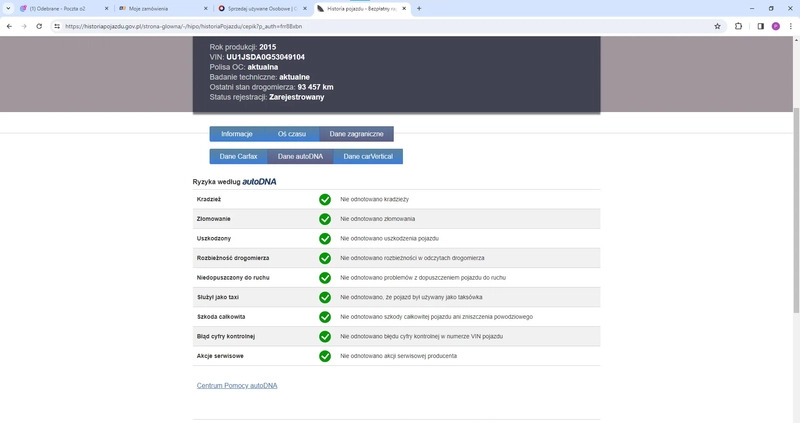Open the browser extensions puzzle icon
Viewport: 800px width, 423px height.
coord(738,26)
